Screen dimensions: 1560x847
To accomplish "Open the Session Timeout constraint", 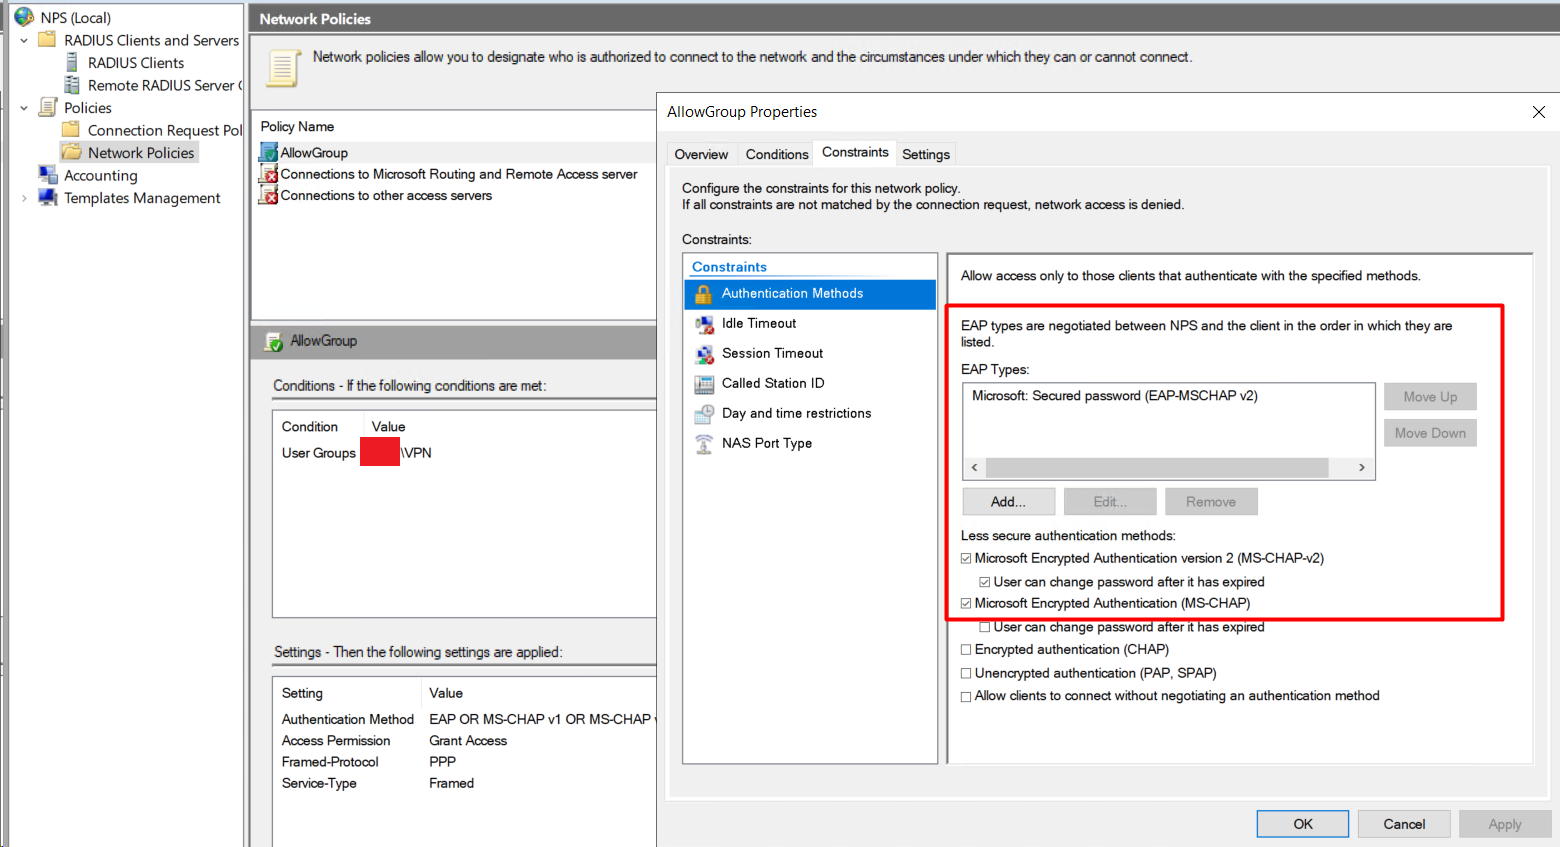I will pos(771,353).
